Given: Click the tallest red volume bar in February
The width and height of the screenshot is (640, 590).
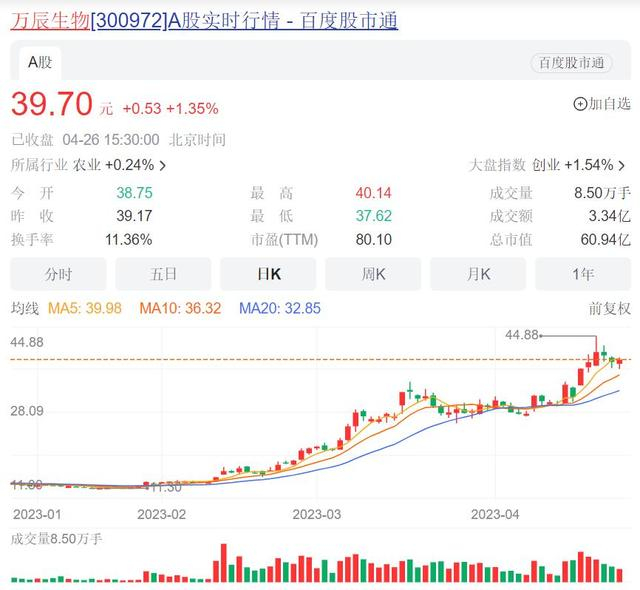Looking at the screenshot, I should (223, 563).
